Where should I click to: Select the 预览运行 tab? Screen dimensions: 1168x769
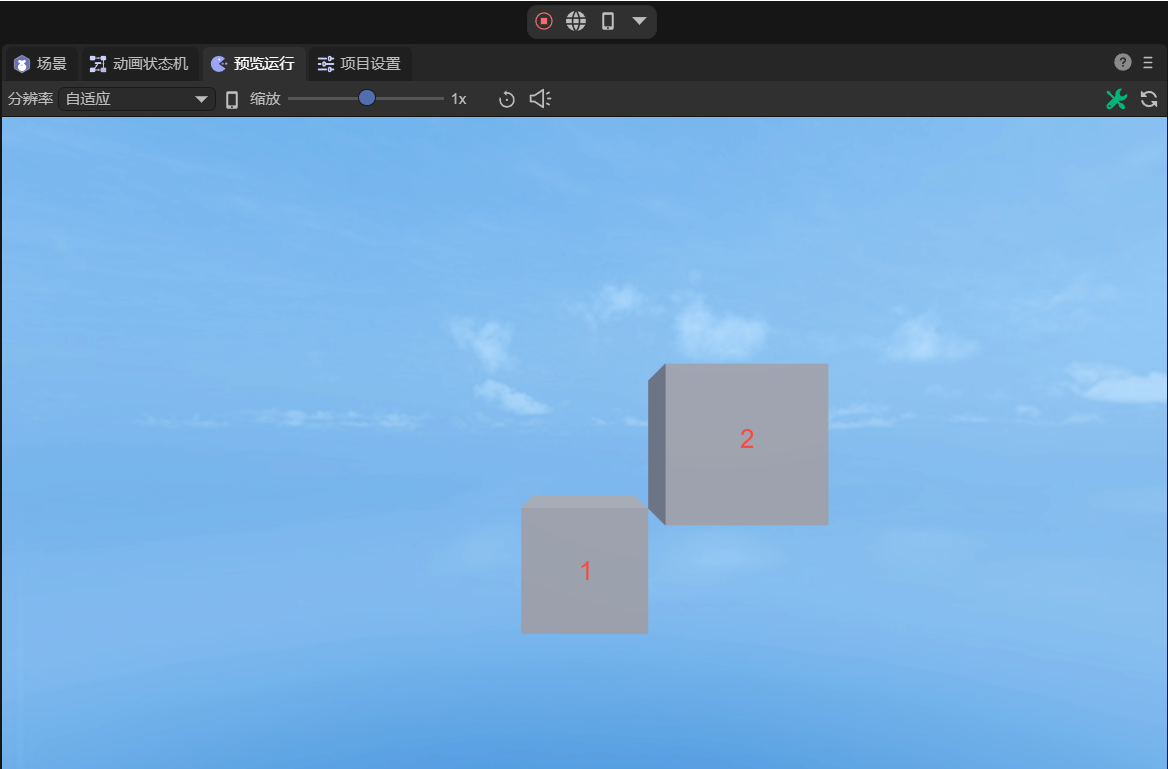254,64
